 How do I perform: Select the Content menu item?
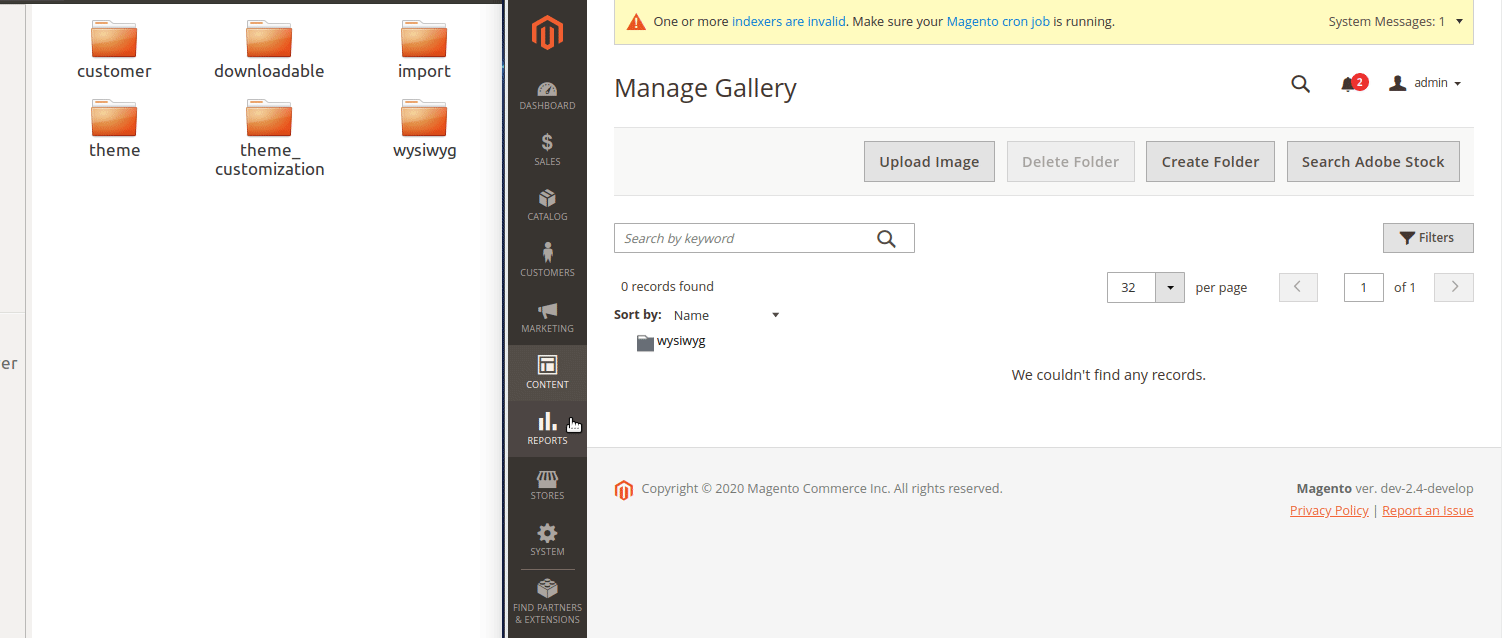click(547, 372)
